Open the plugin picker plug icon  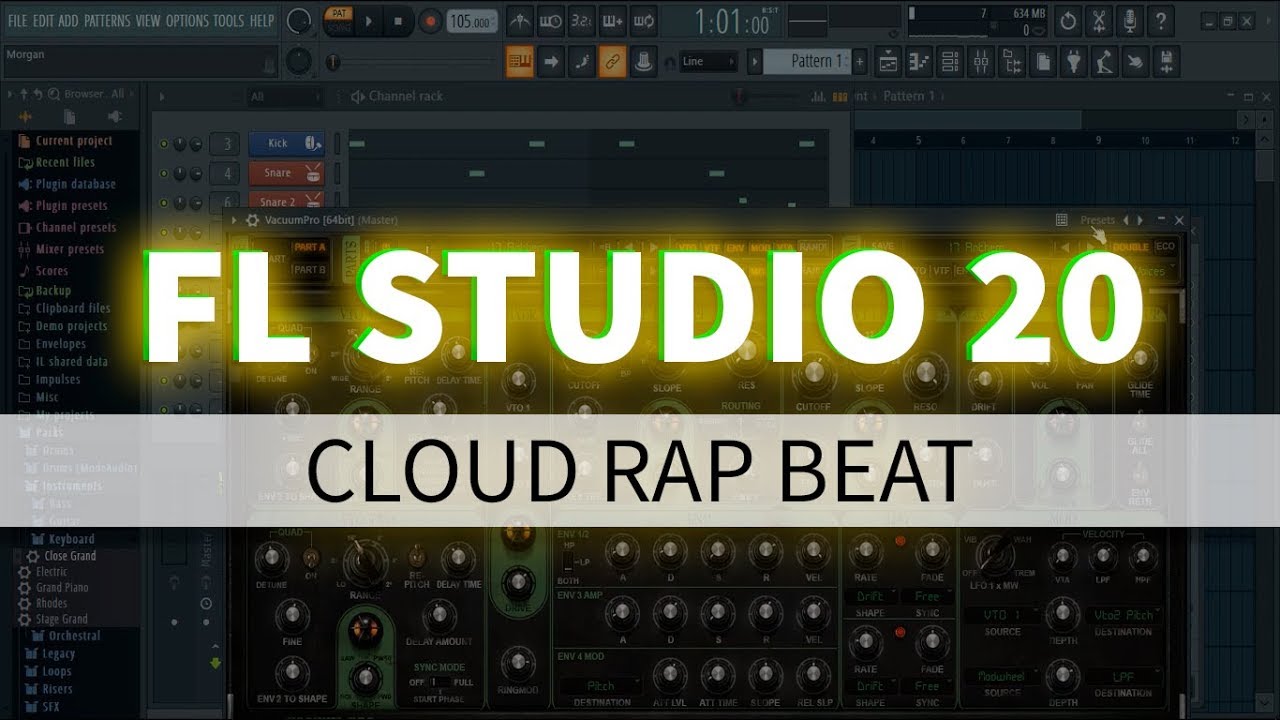click(x=1073, y=62)
